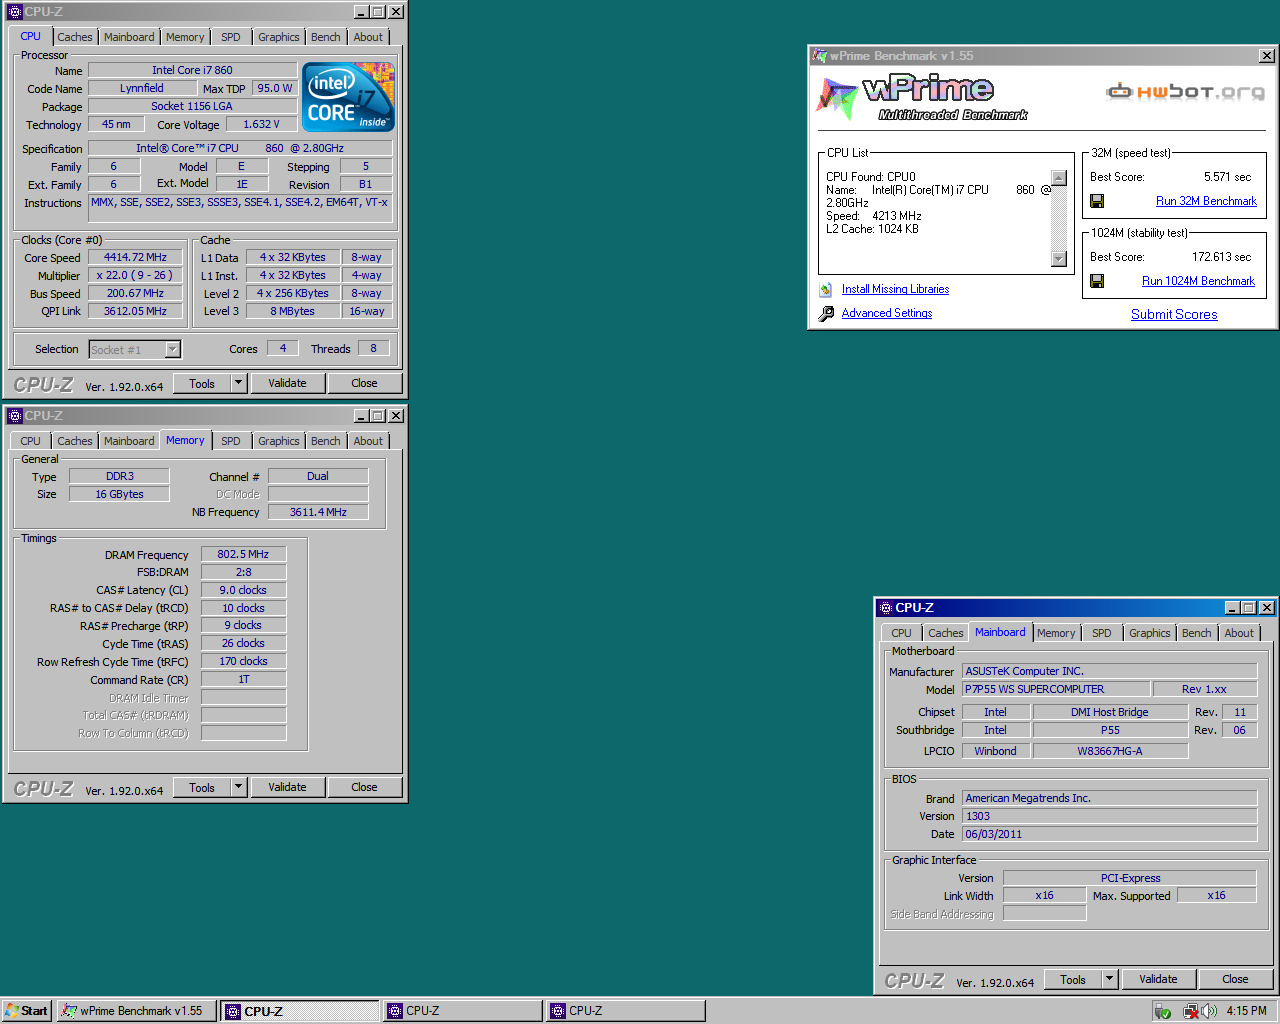
Task: Click scroll down arrow in wPrime CPU List
Action: tap(1059, 259)
